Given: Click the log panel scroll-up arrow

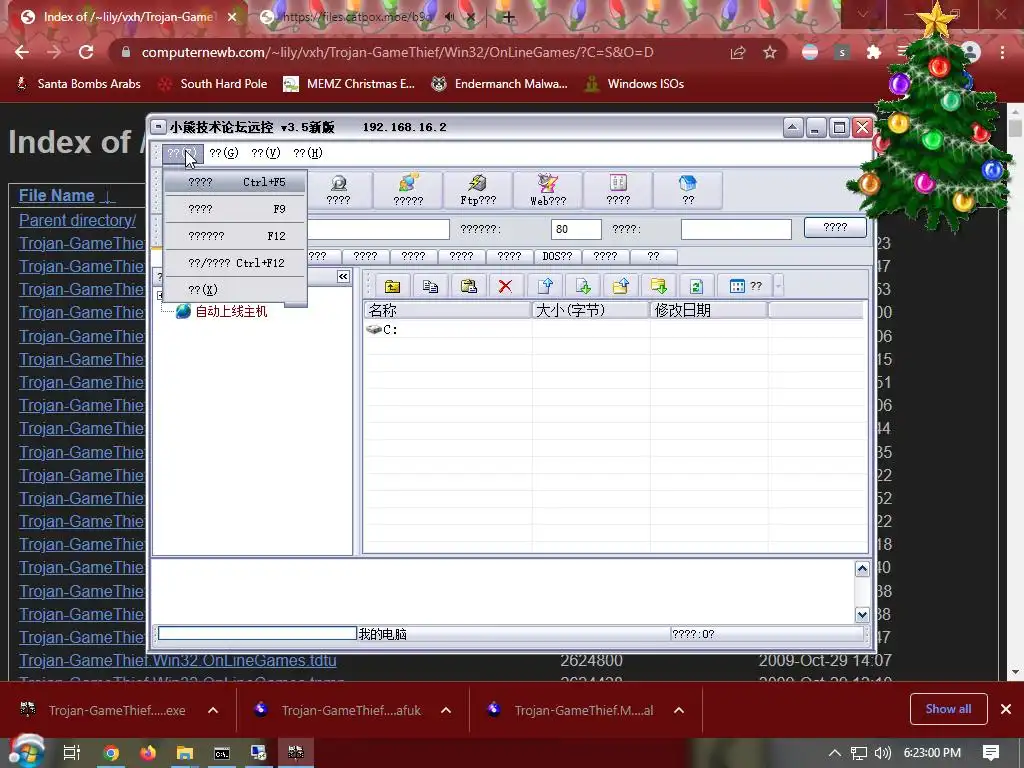Looking at the screenshot, I should coord(862,569).
